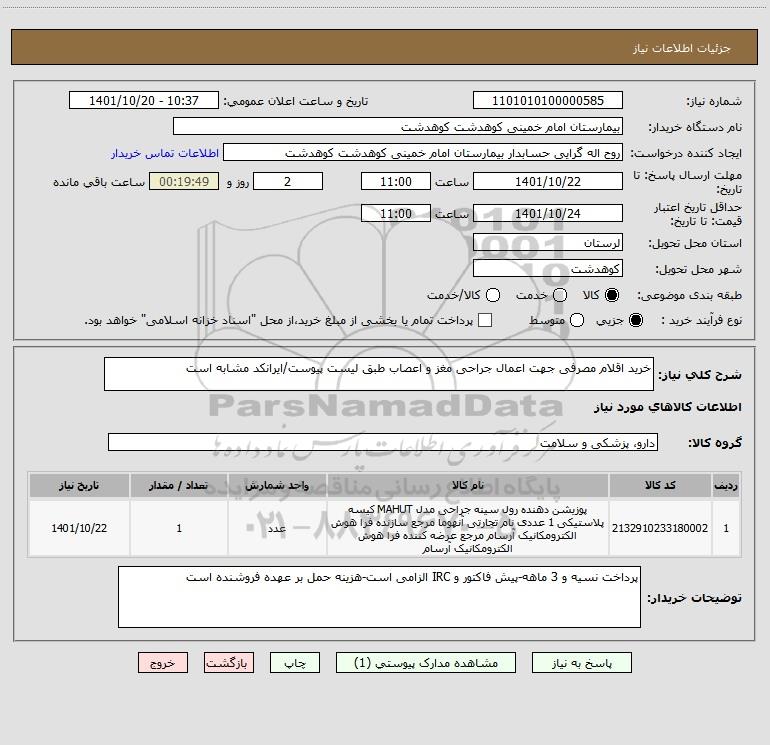Select the کالا radio button
The image size is (770, 745).
[x=612, y=295]
